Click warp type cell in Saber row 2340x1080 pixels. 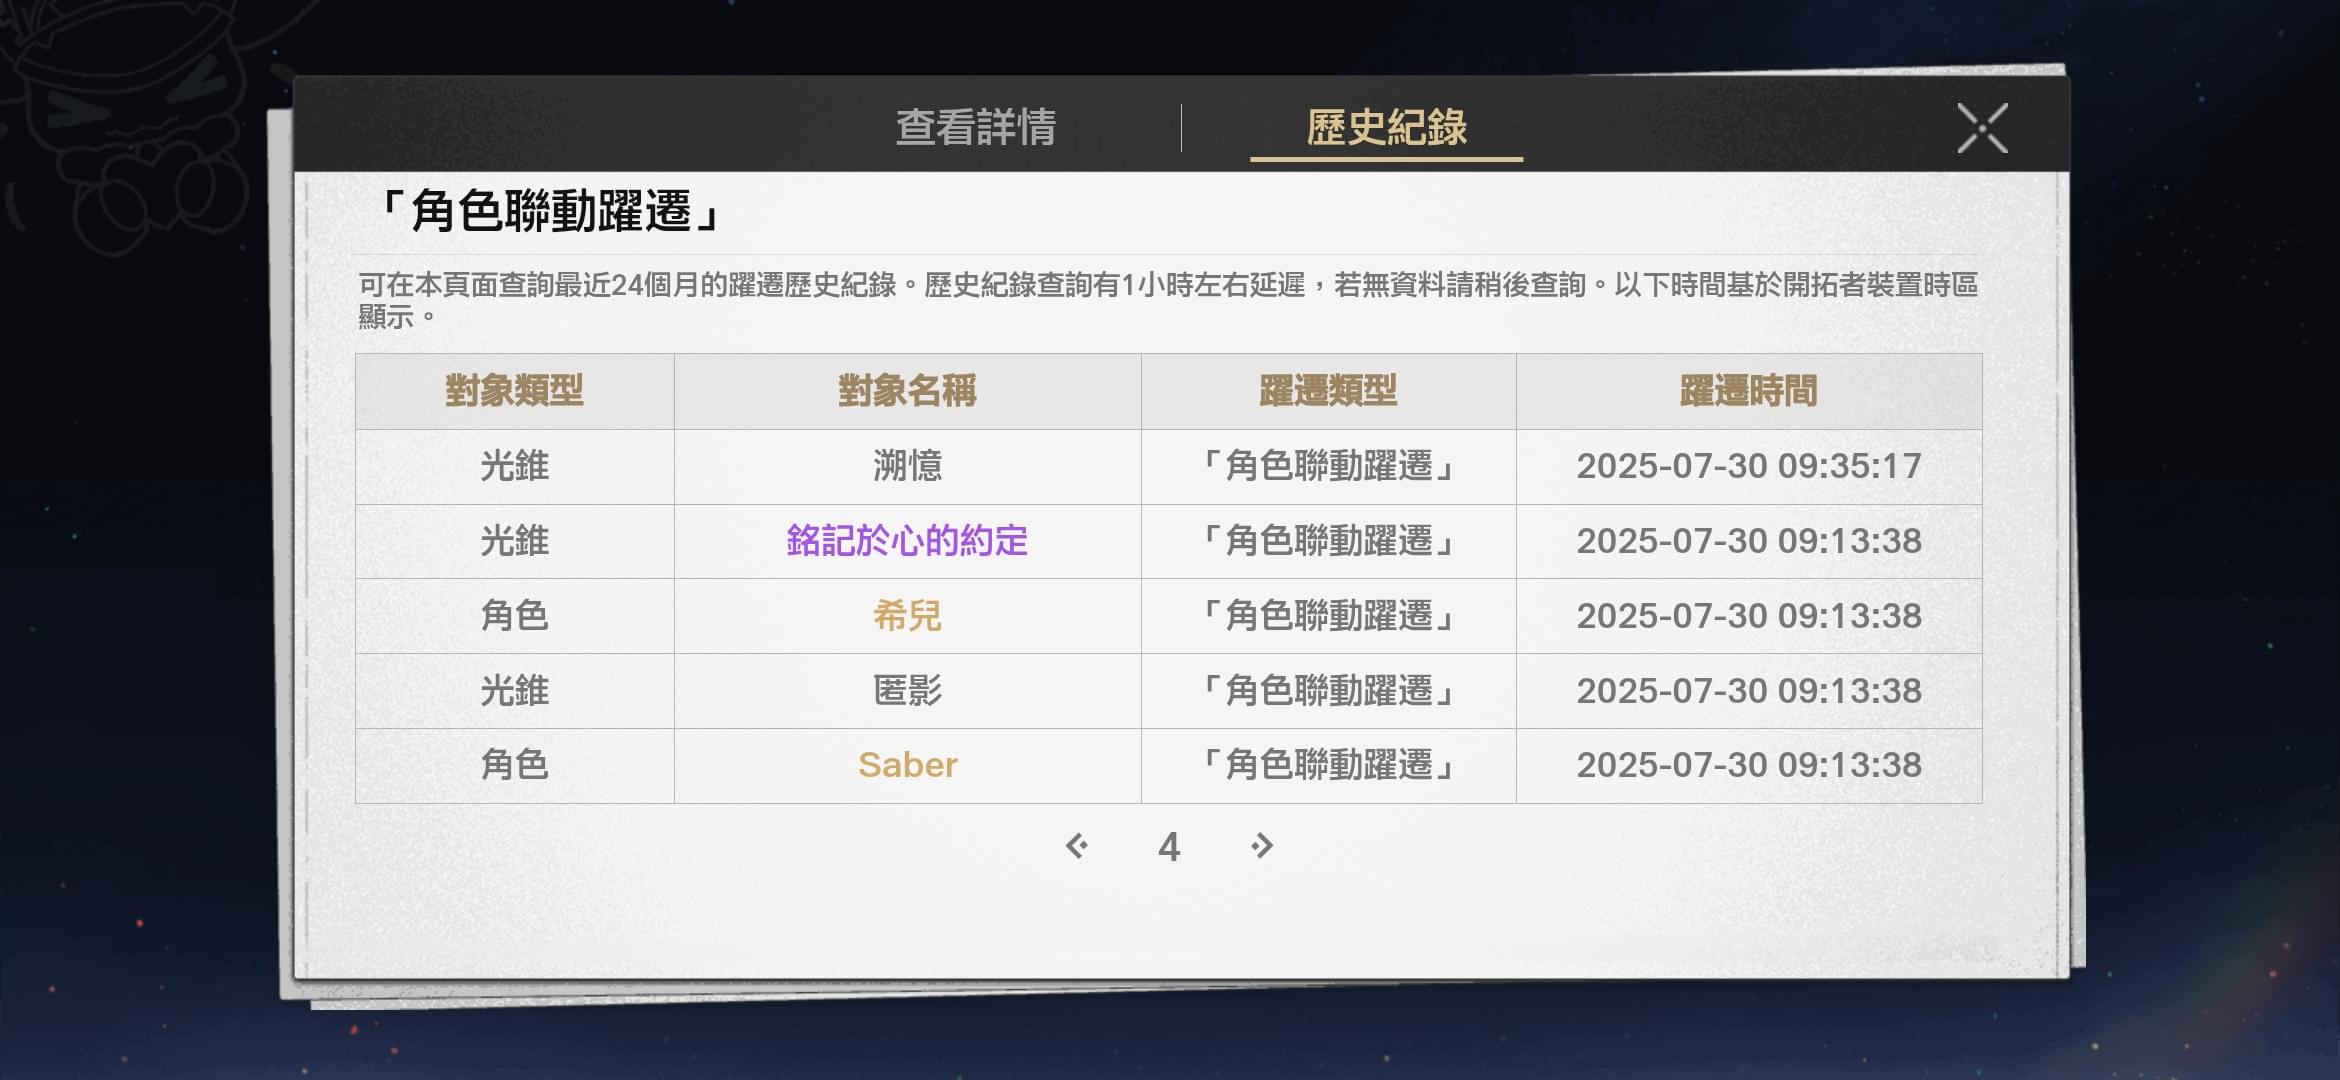pyautogui.click(x=1328, y=765)
